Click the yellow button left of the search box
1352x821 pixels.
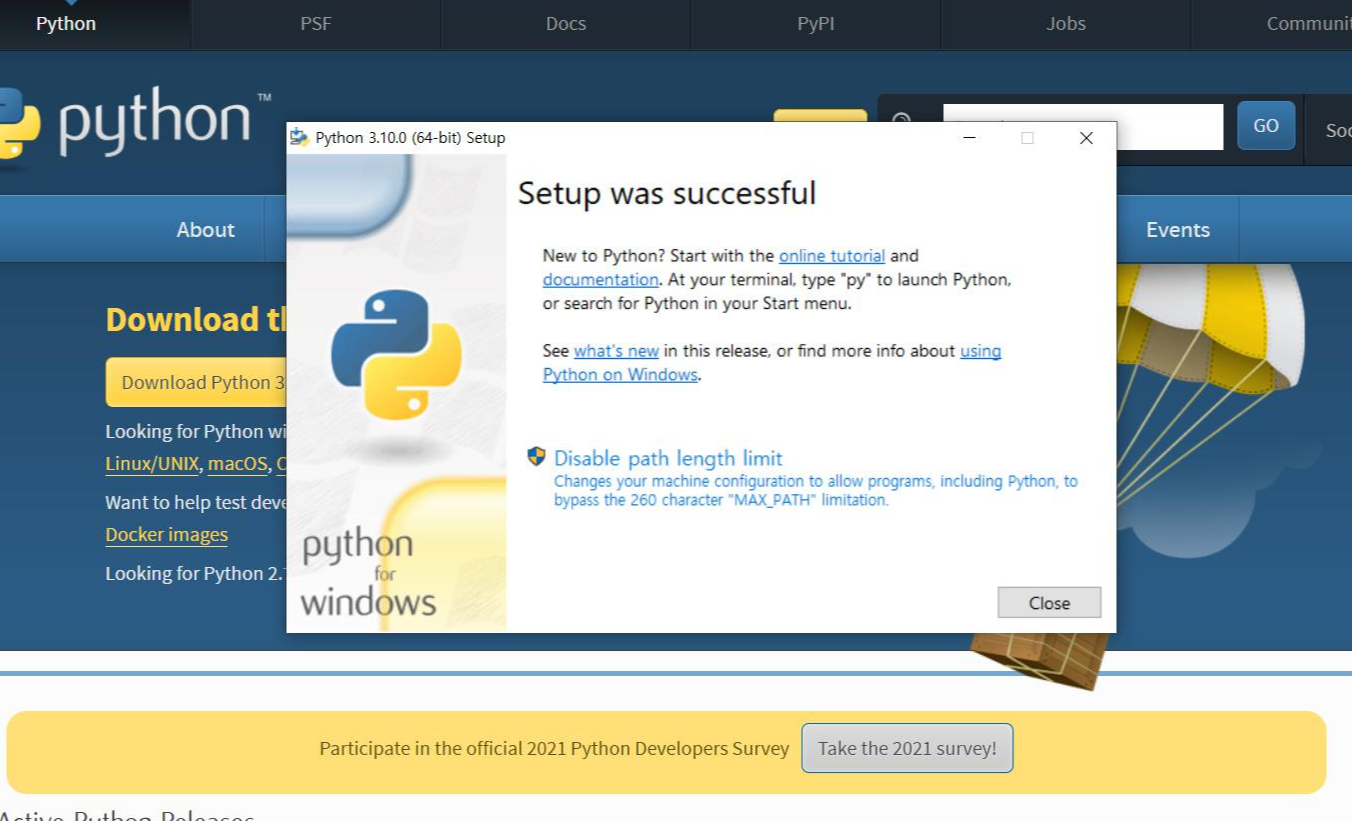(820, 116)
